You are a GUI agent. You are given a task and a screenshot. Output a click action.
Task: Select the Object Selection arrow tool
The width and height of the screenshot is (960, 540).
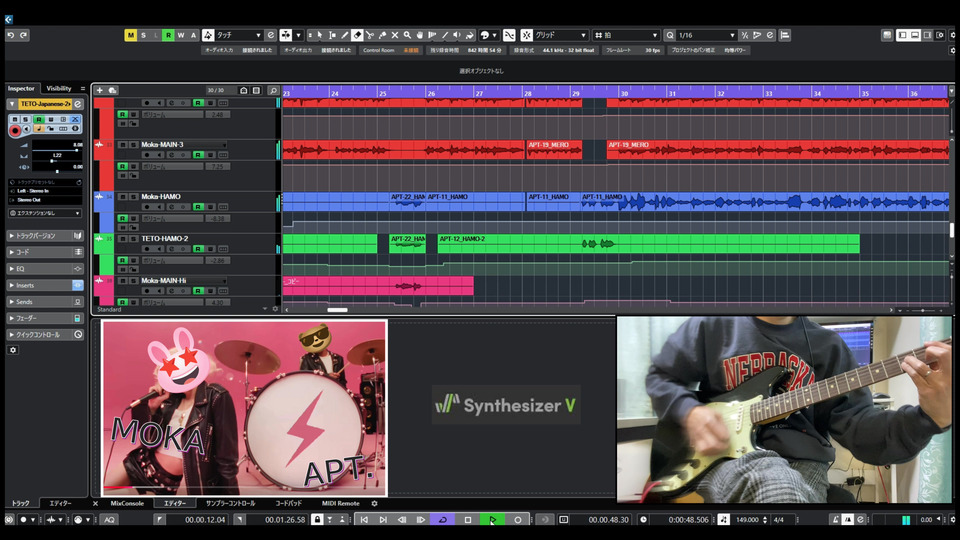[x=320, y=36]
